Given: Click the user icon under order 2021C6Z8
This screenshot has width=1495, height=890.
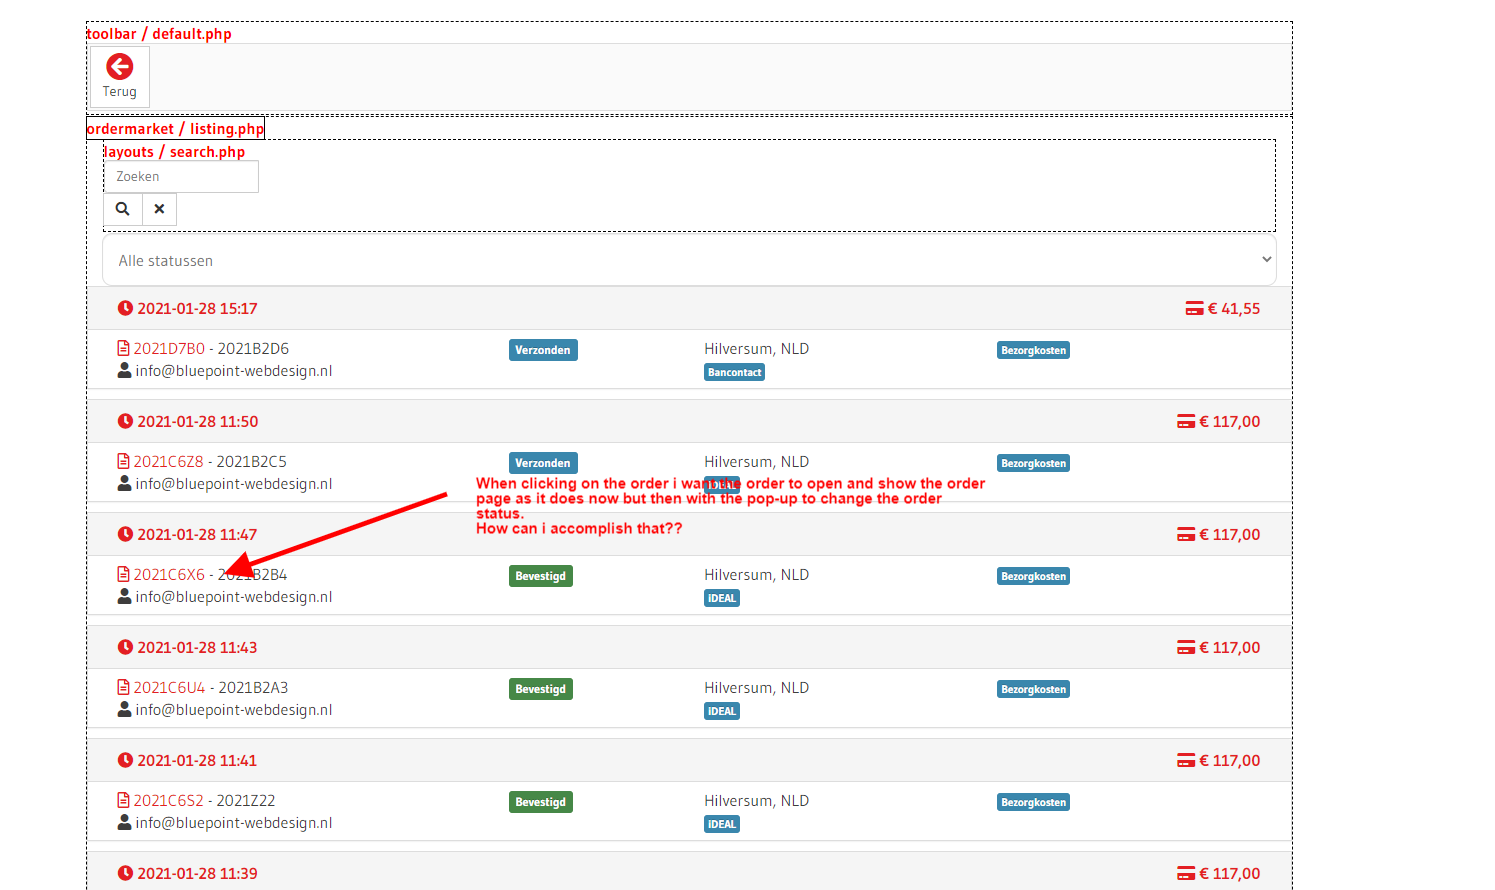Looking at the screenshot, I should 125,483.
